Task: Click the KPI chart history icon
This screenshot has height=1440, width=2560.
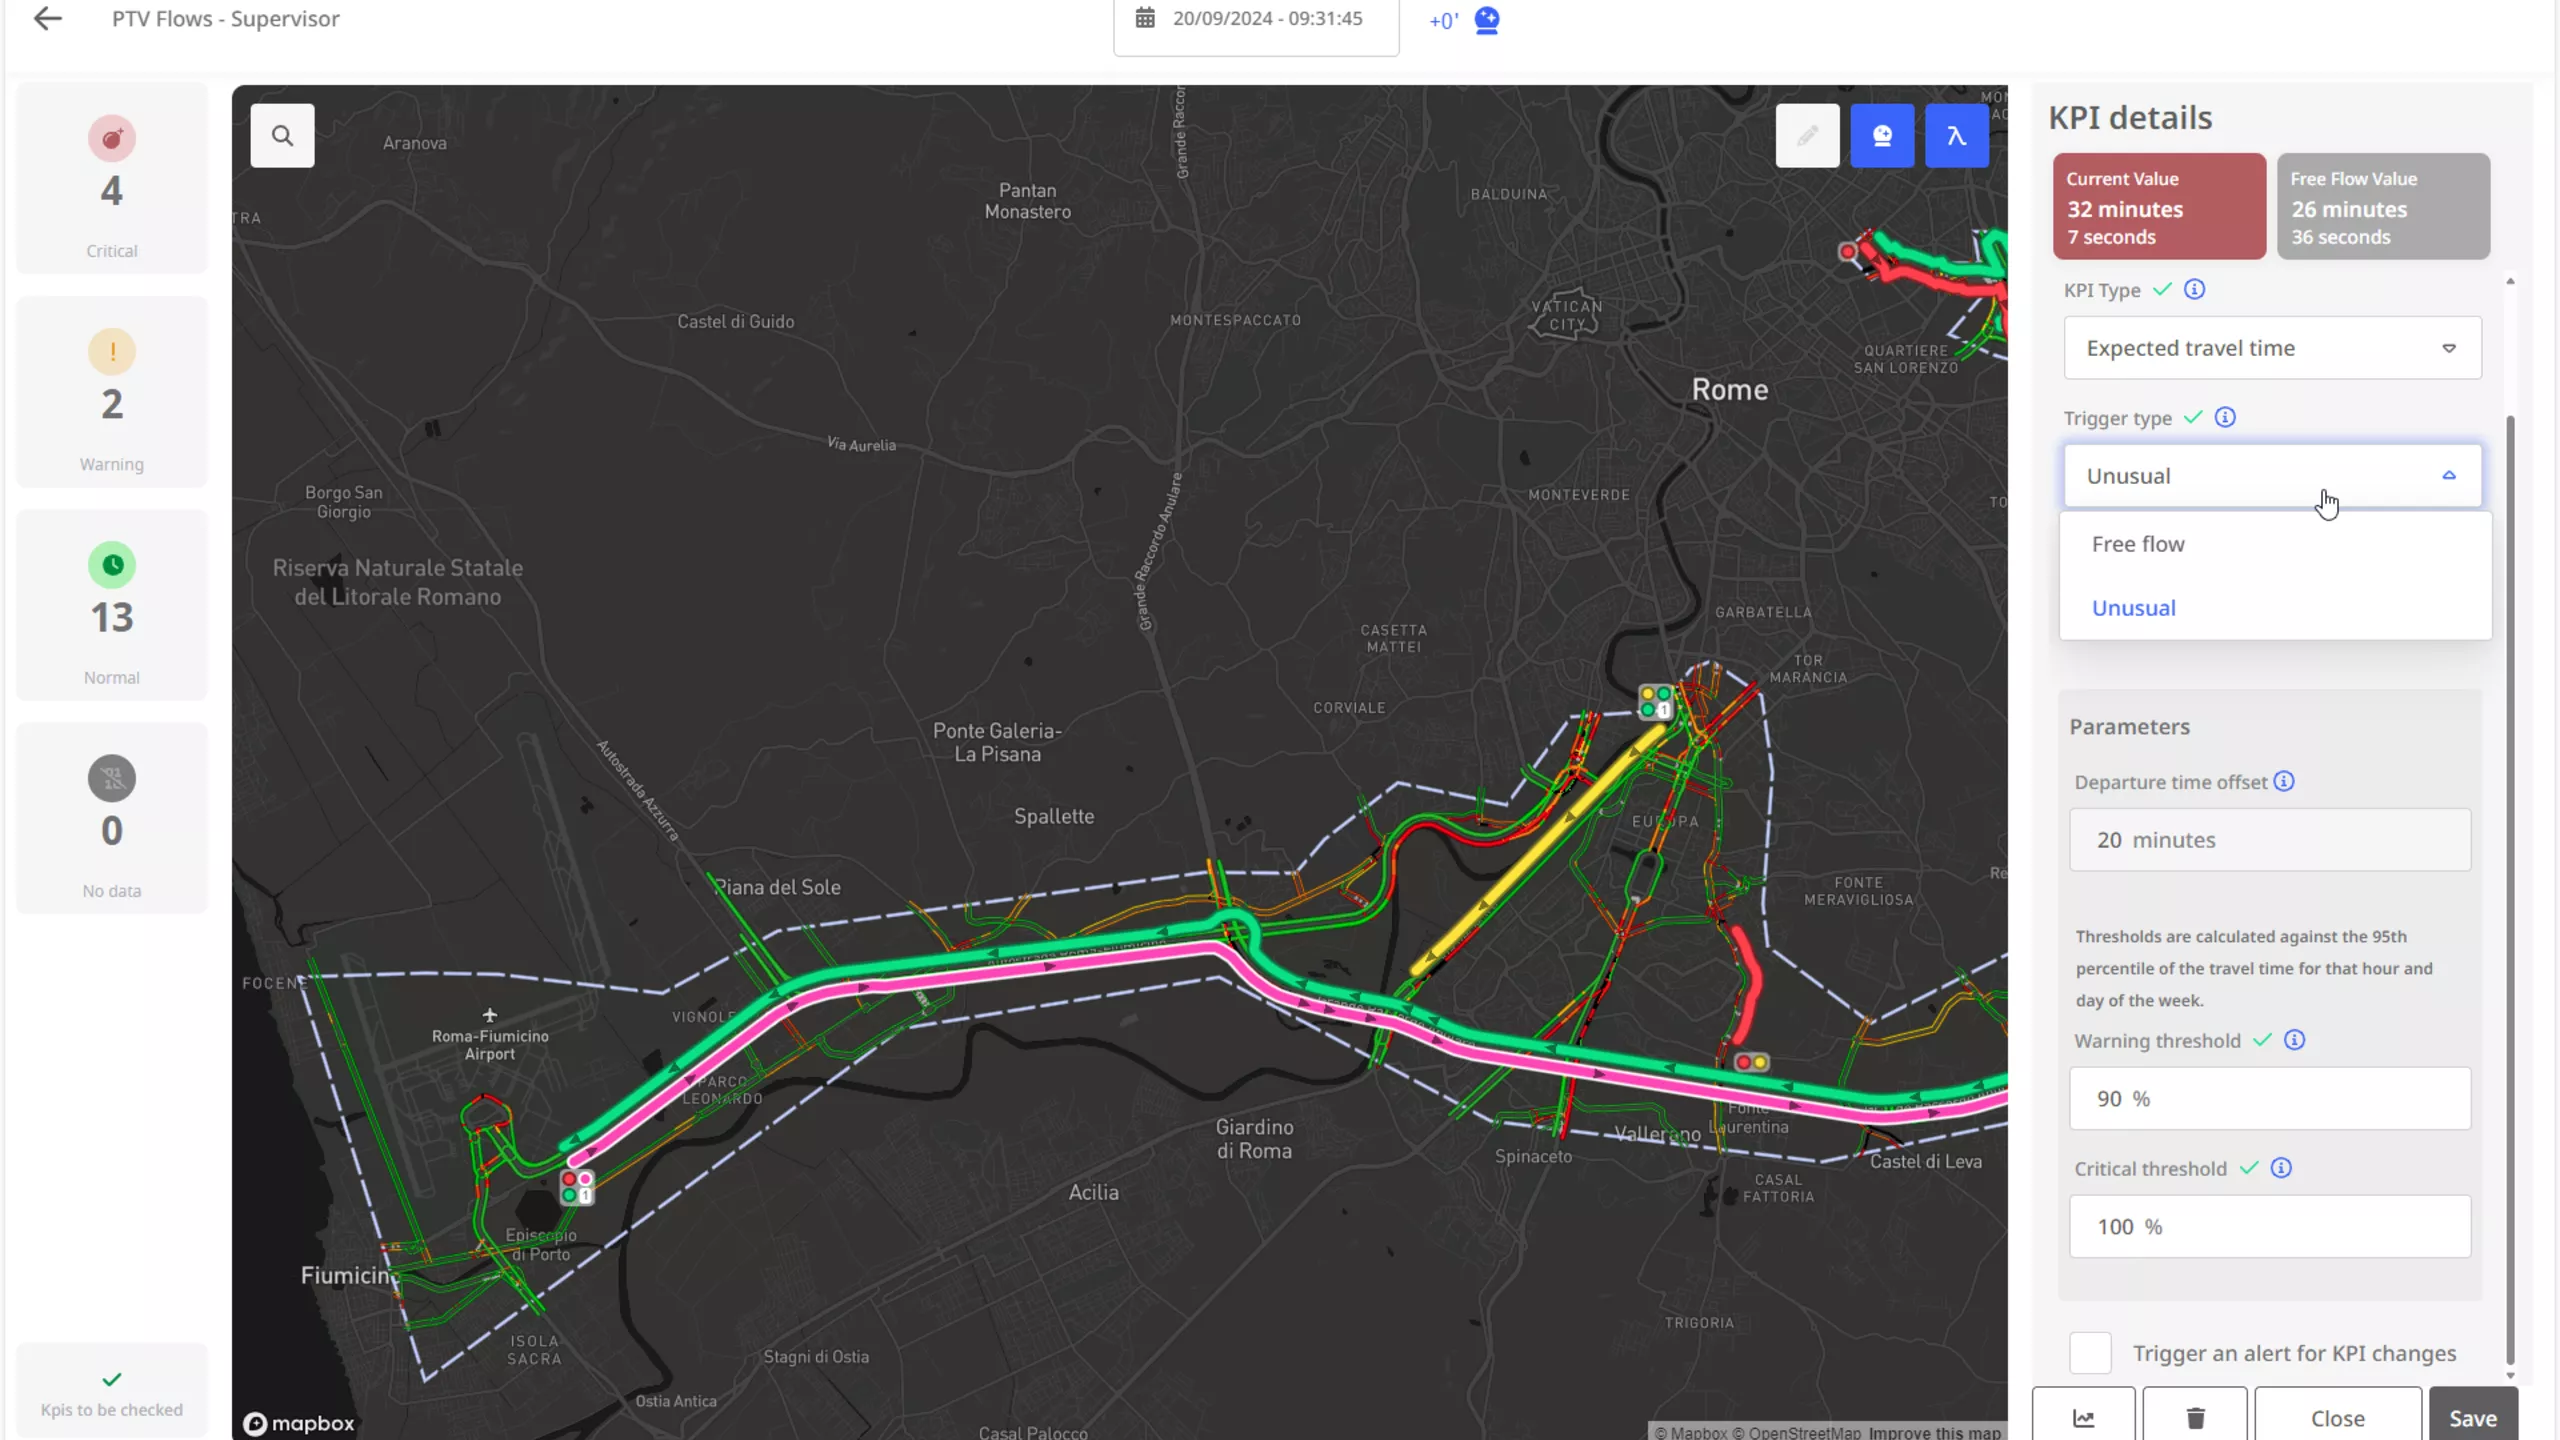Action: click(2083, 1417)
